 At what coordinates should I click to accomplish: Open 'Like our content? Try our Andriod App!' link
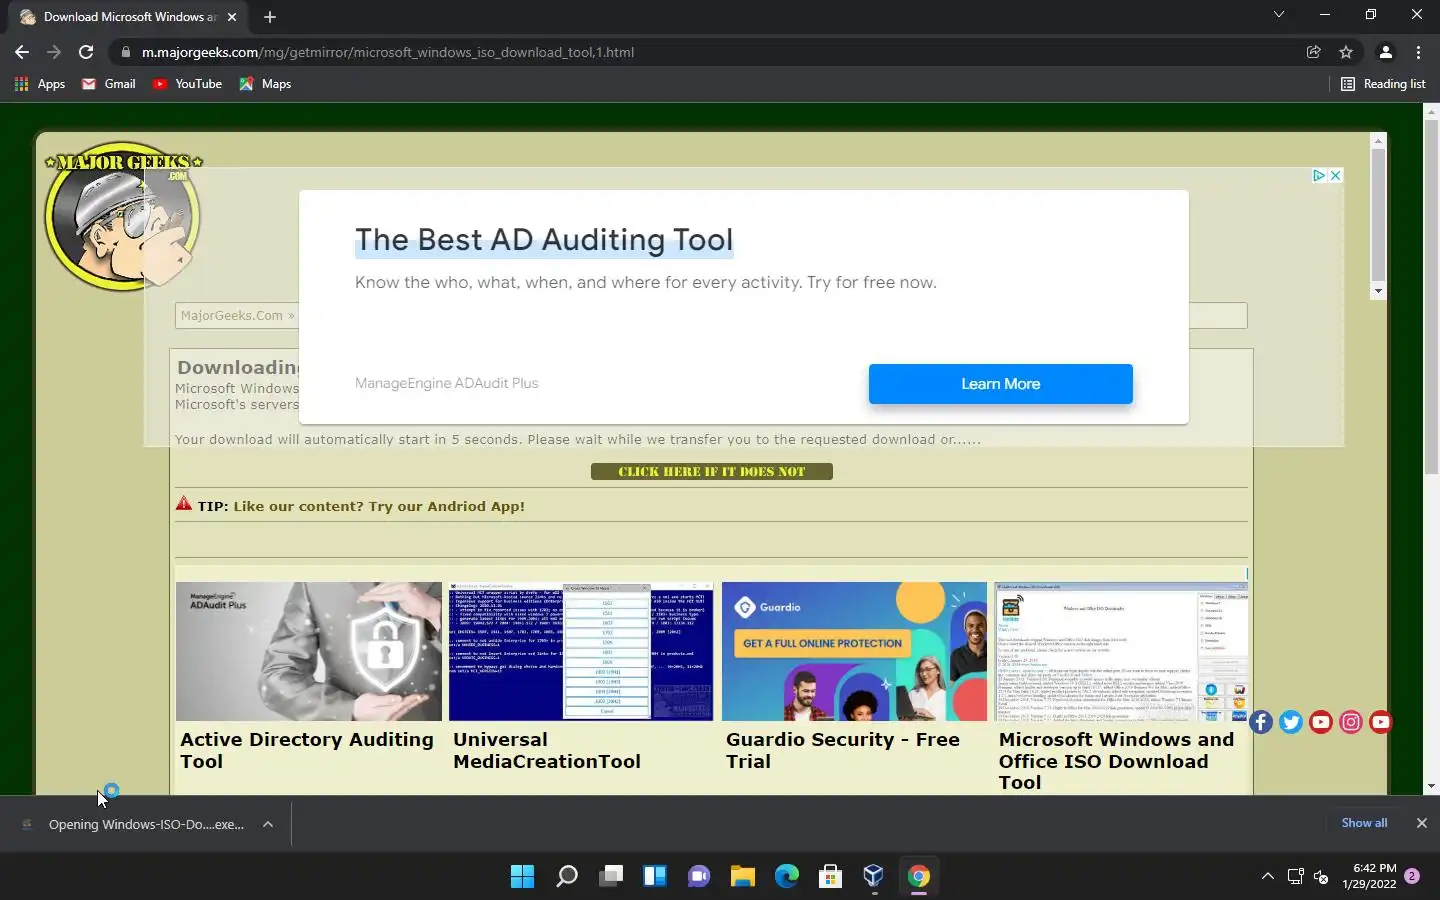point(379,506)
